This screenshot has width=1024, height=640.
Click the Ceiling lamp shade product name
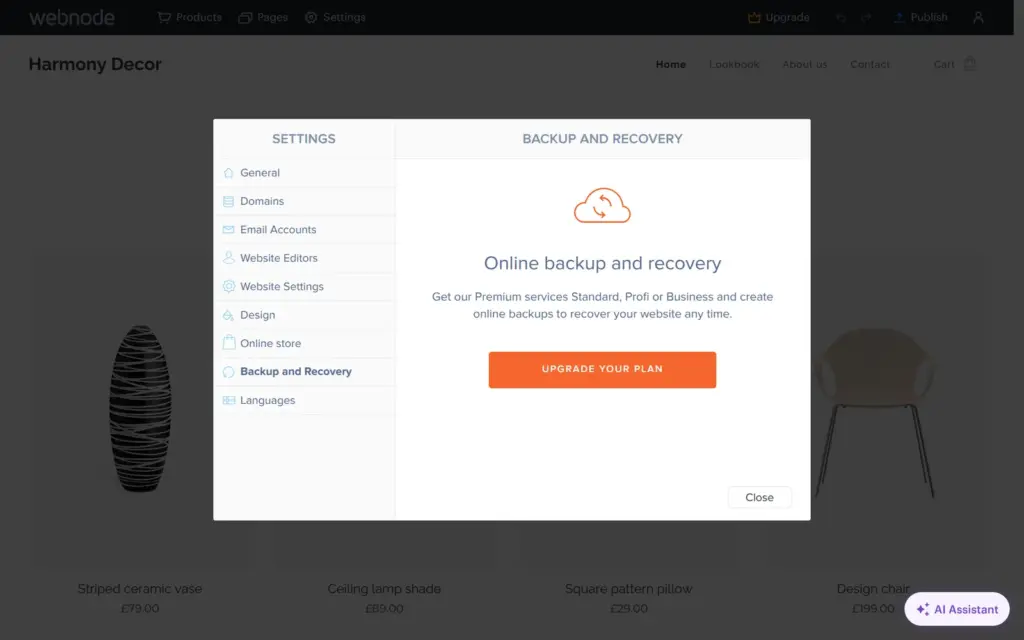[x=384, y=588]
